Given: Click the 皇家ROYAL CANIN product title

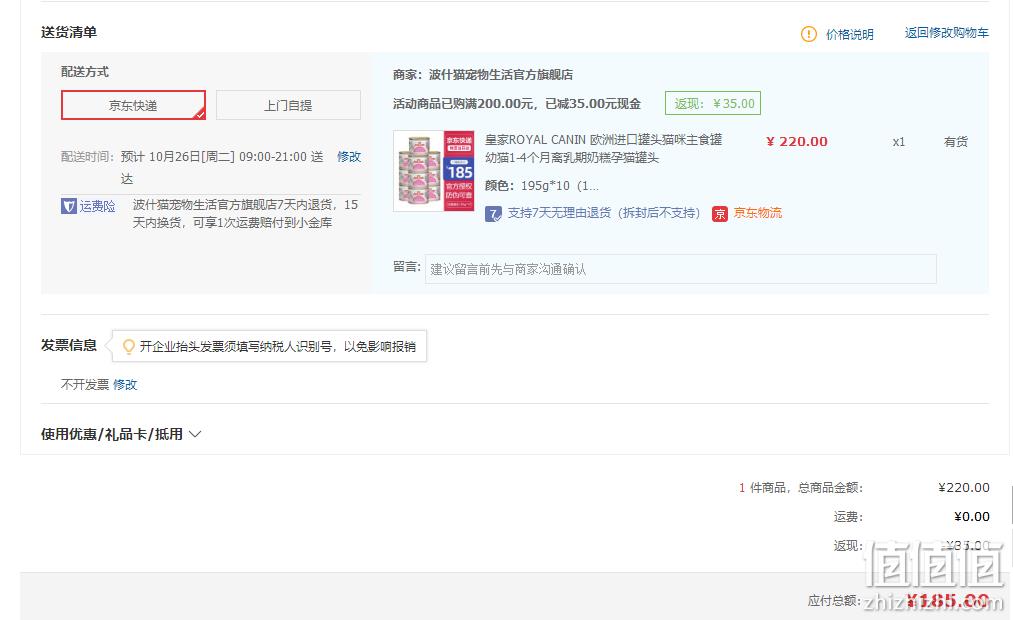Looking at the screenshot, I should tap(603, 149).
